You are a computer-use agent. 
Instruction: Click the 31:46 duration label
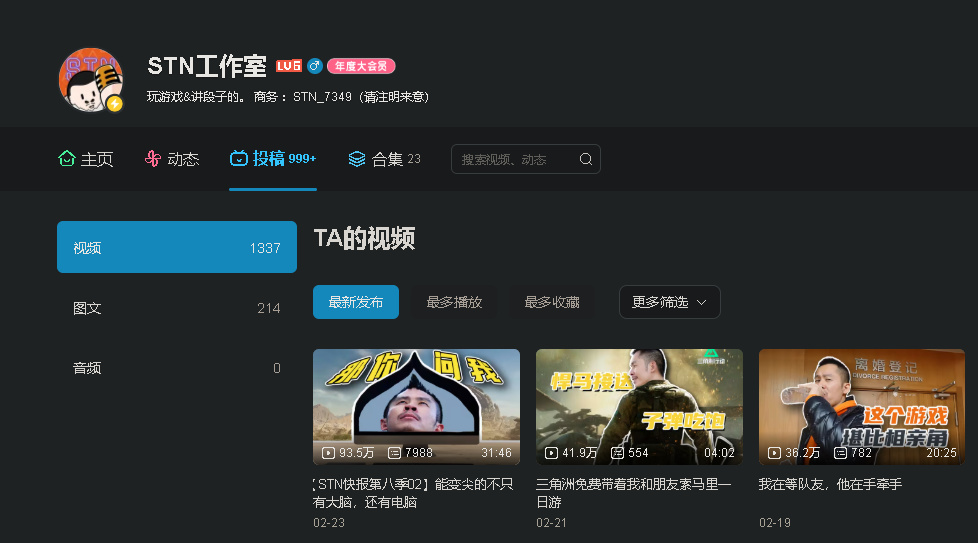tap(496, 453)
